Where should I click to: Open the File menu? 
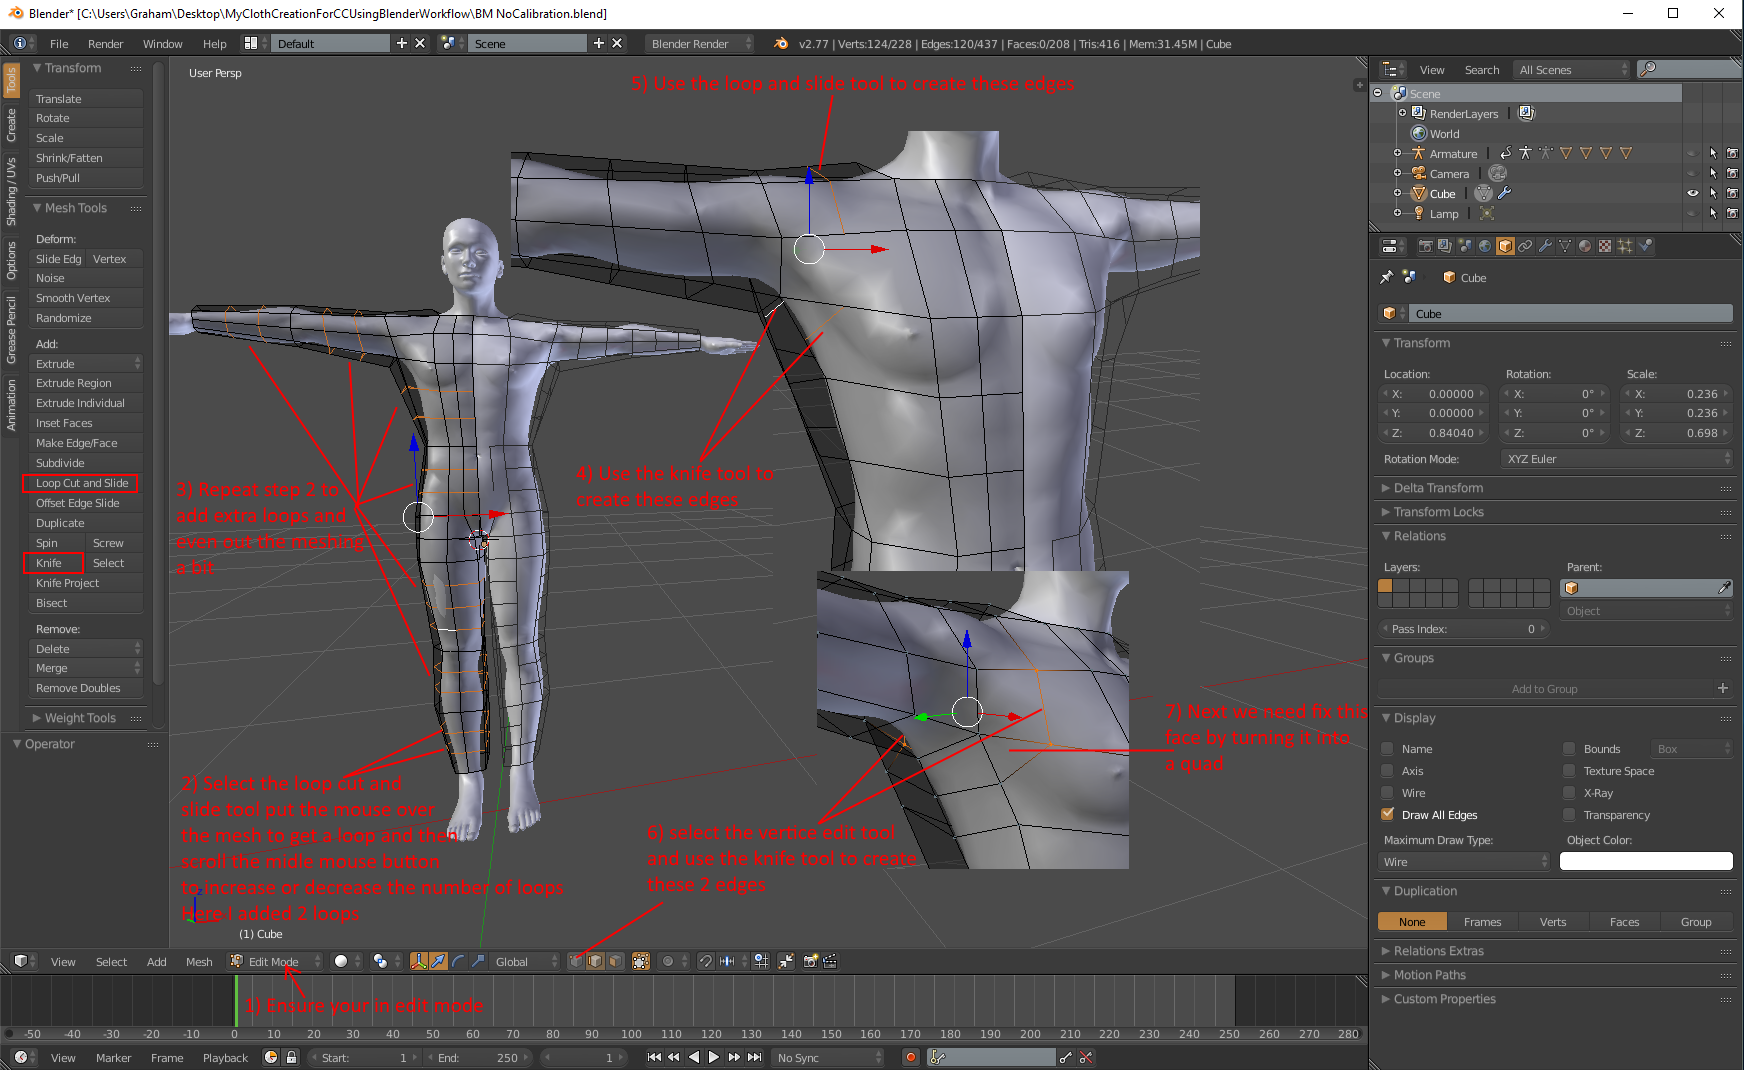[x=59, y=43]
